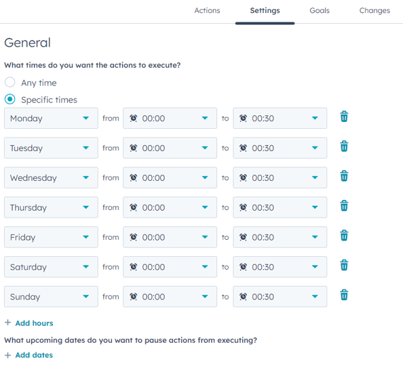Open the Friday day dropdown
The image size is (403, 372).
(51, 237)
